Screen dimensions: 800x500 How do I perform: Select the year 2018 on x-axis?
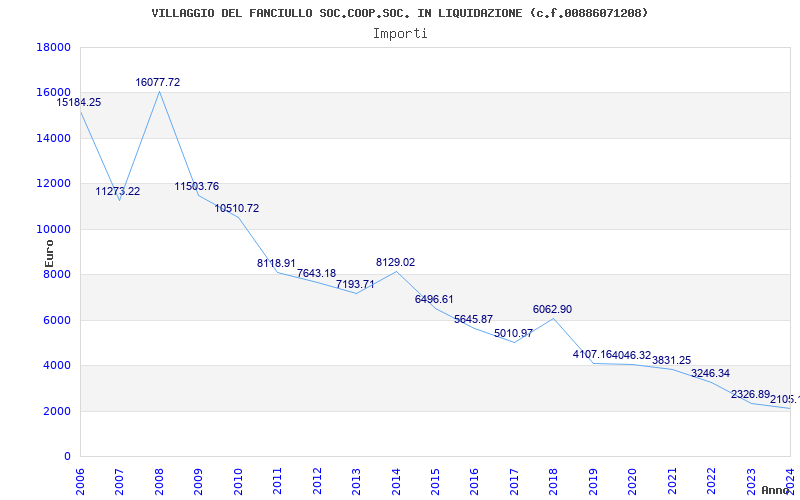(x=554, y=481)
